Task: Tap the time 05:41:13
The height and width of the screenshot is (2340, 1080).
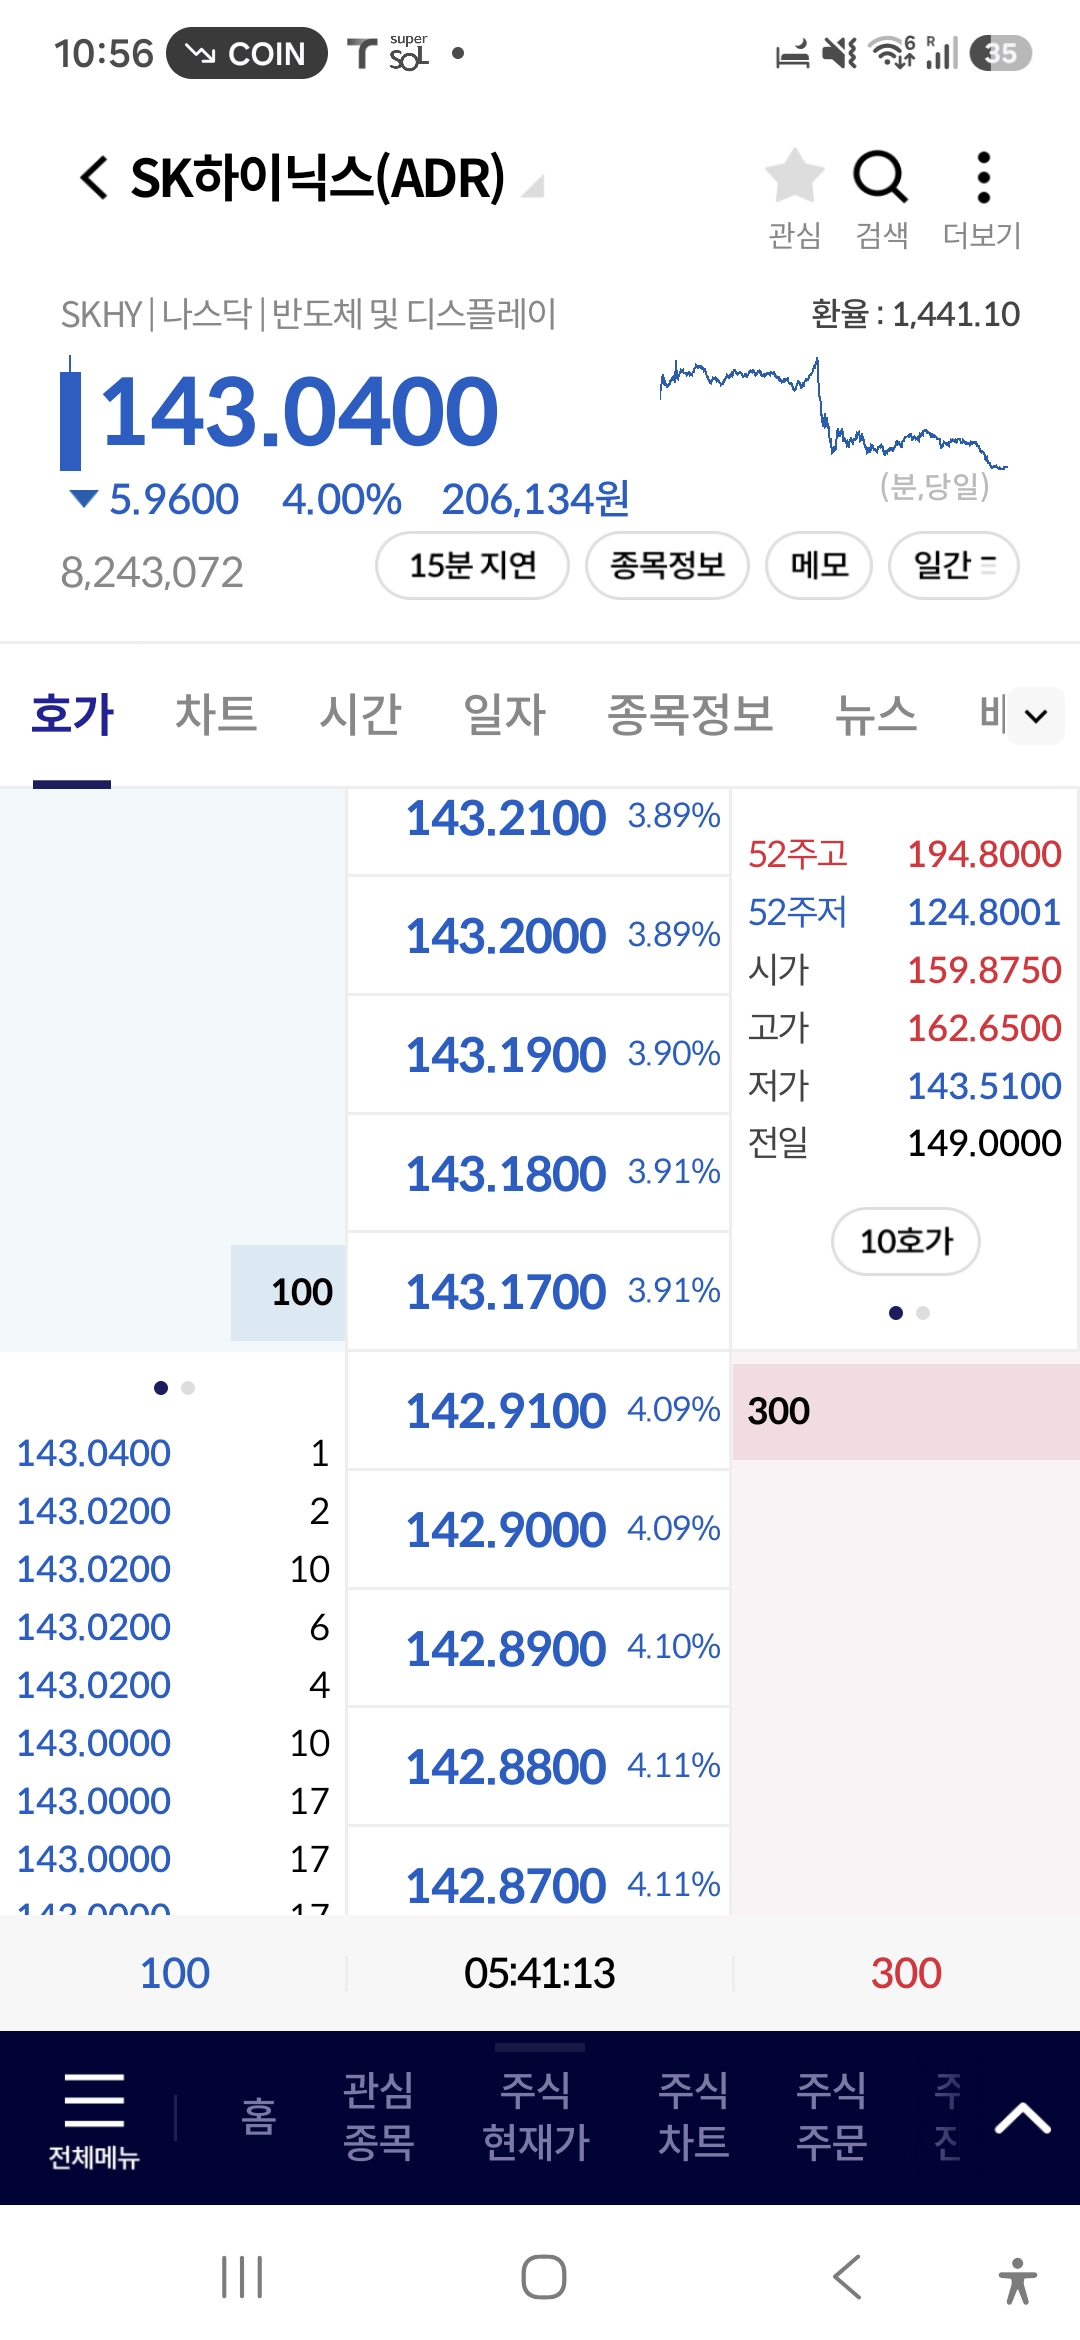Action: tap(540, 1973)
